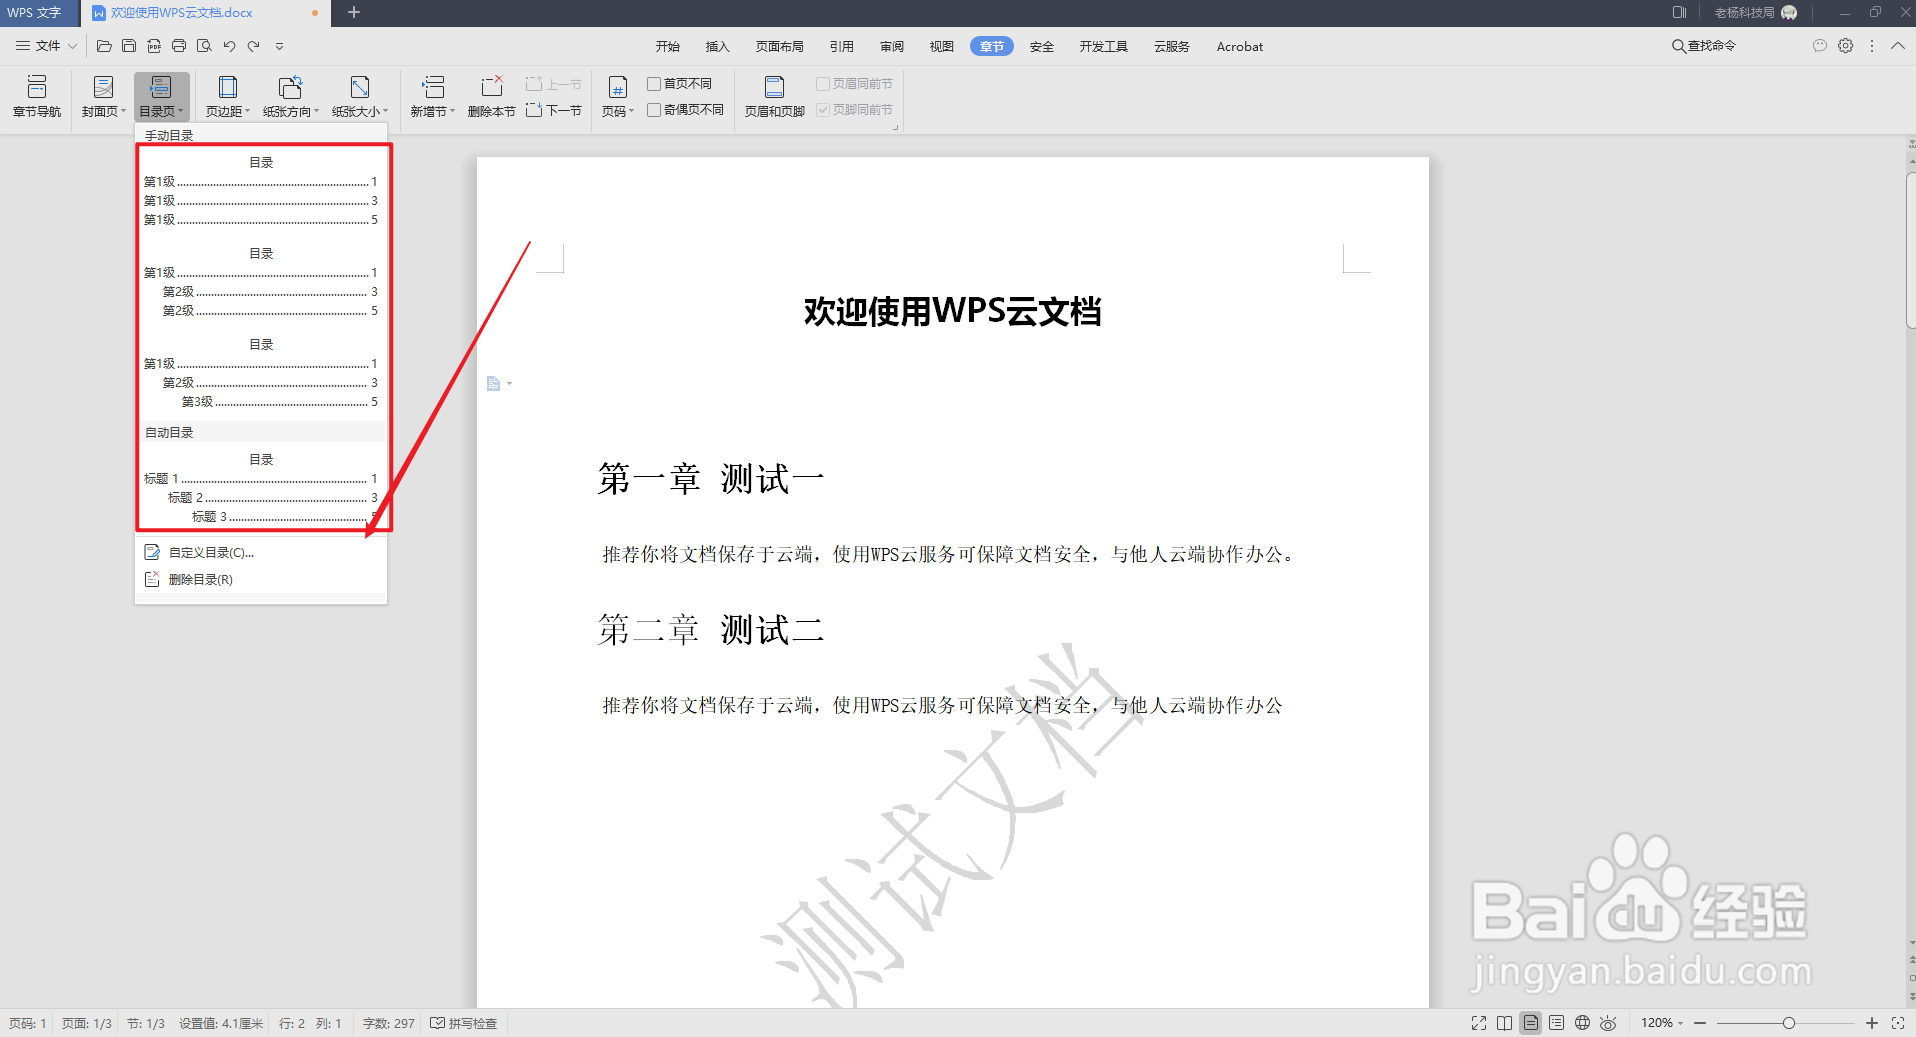Click the 删除本节 delete section icon
The image size is (1916, 1037).
[x=491, y=95]
